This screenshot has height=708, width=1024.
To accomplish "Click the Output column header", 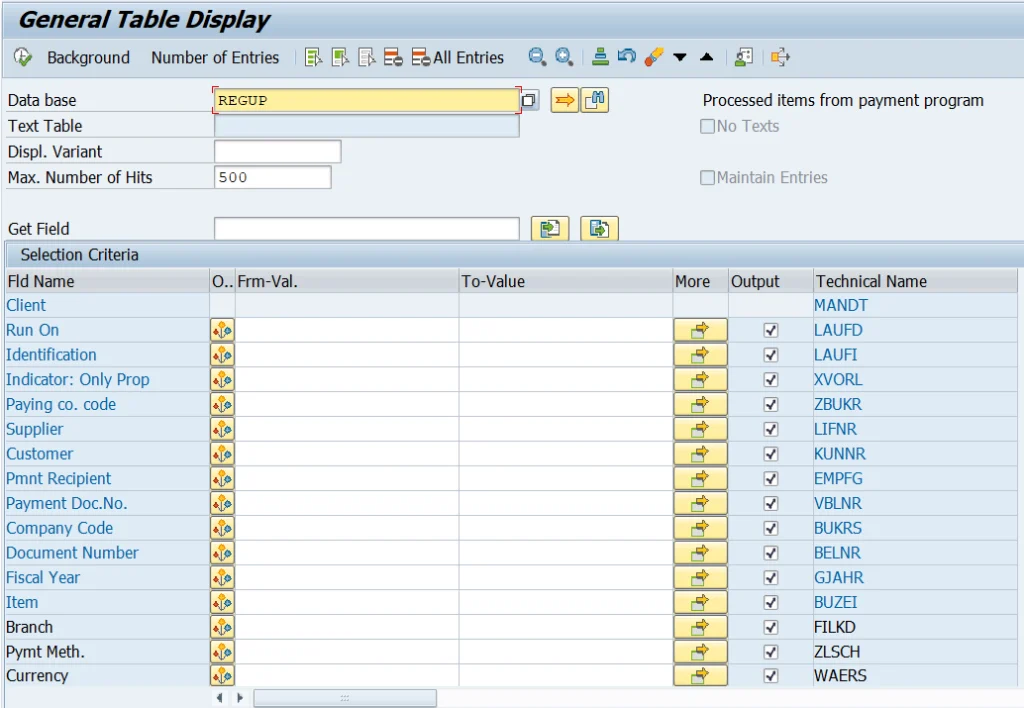I will tap(771, 282).
